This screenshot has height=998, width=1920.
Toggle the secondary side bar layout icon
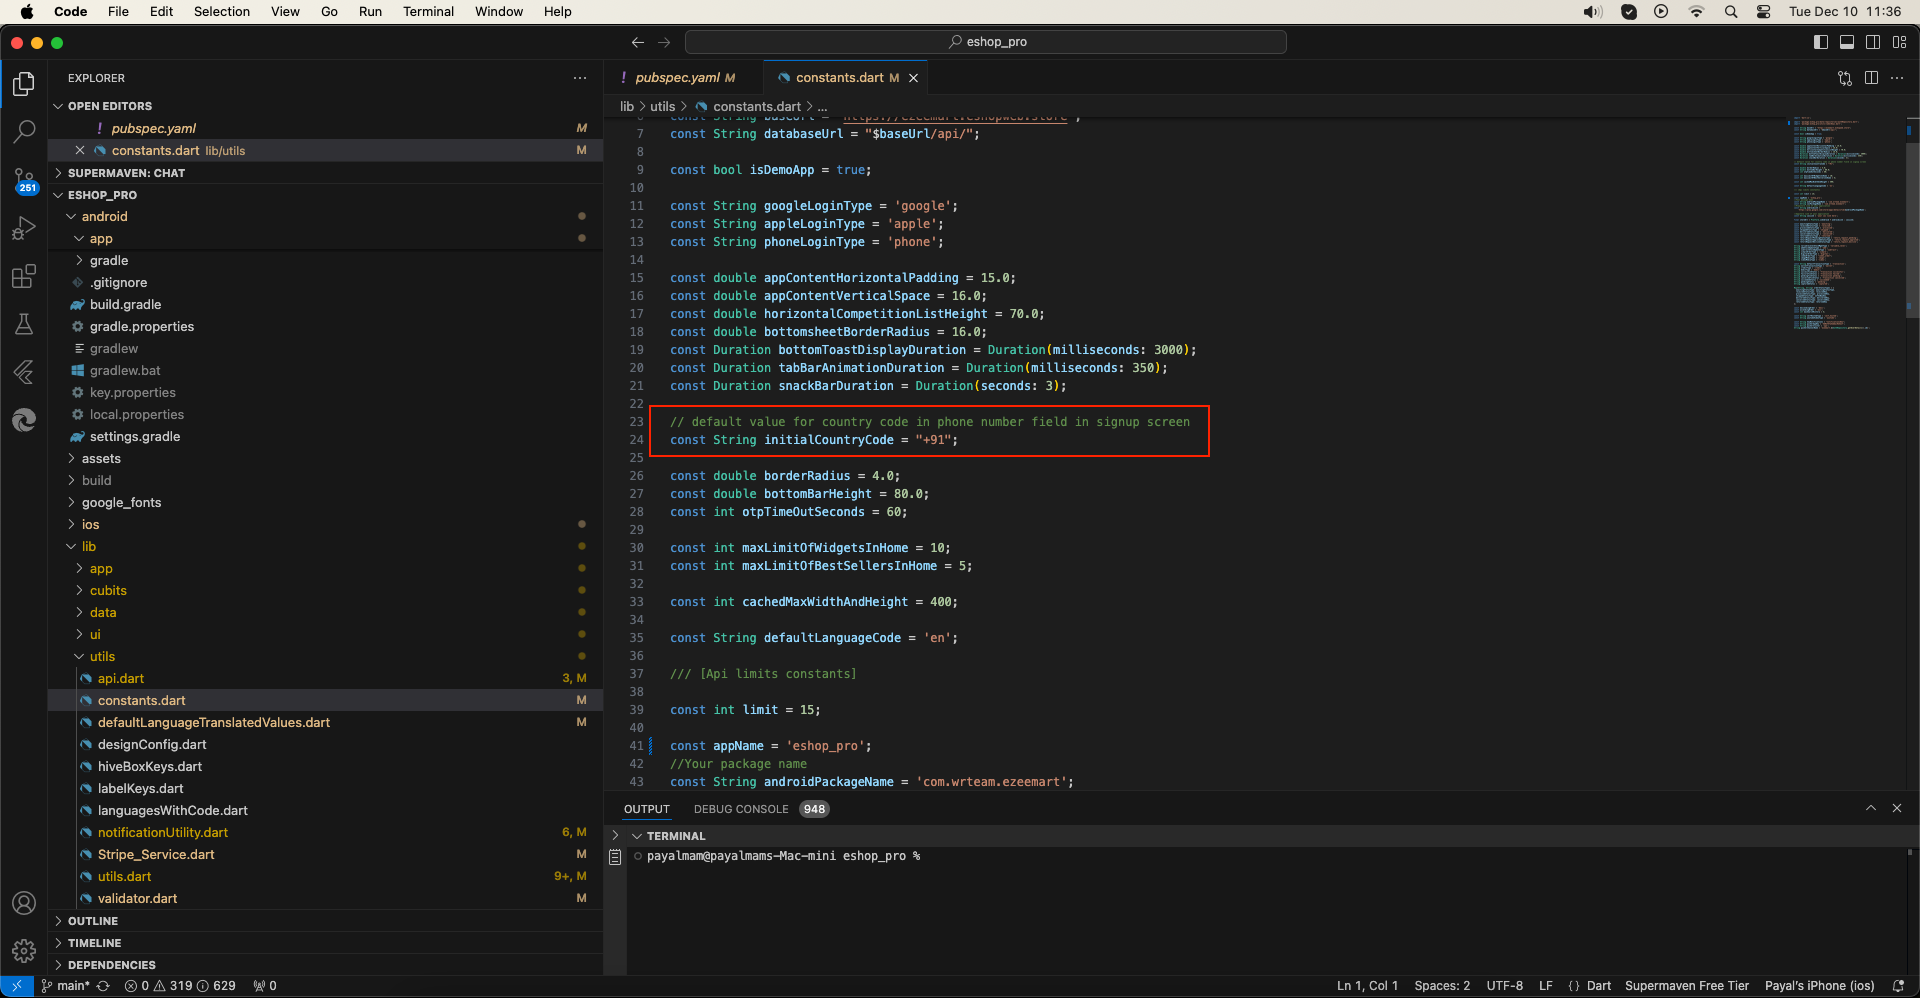[x=1872, y=42]
